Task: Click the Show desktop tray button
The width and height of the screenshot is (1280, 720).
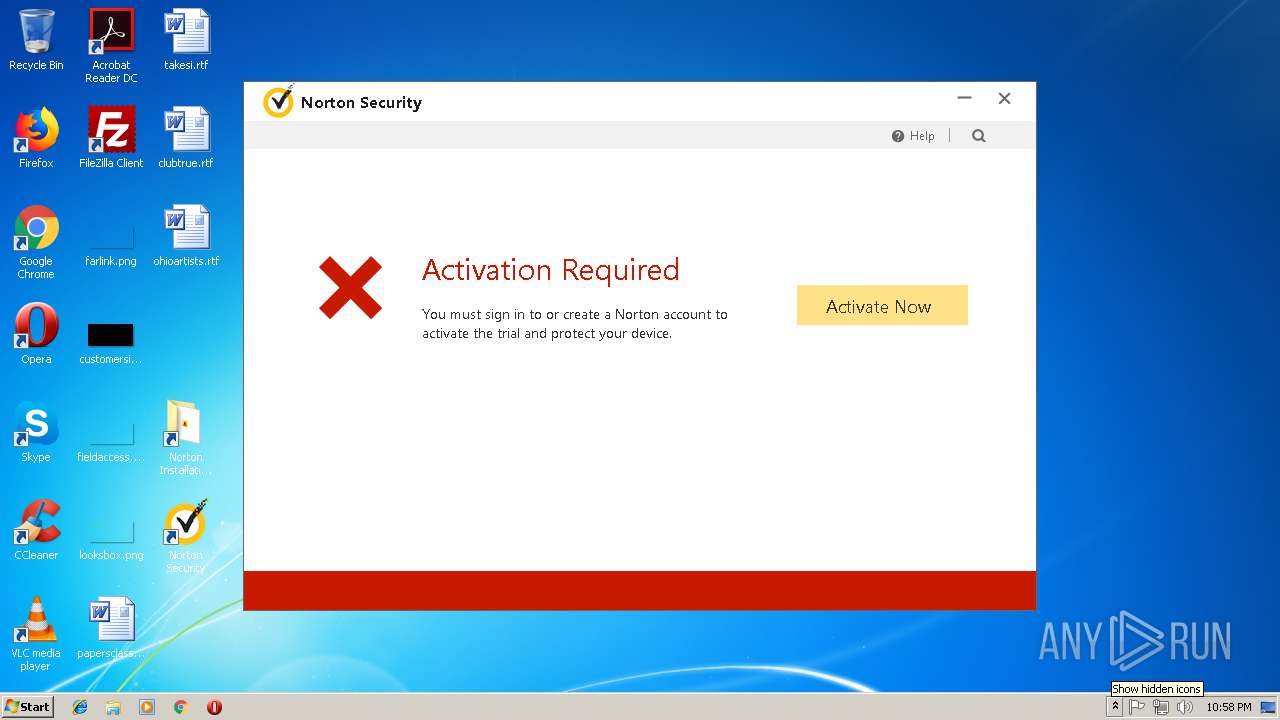Action: [x=1268, y=707]
